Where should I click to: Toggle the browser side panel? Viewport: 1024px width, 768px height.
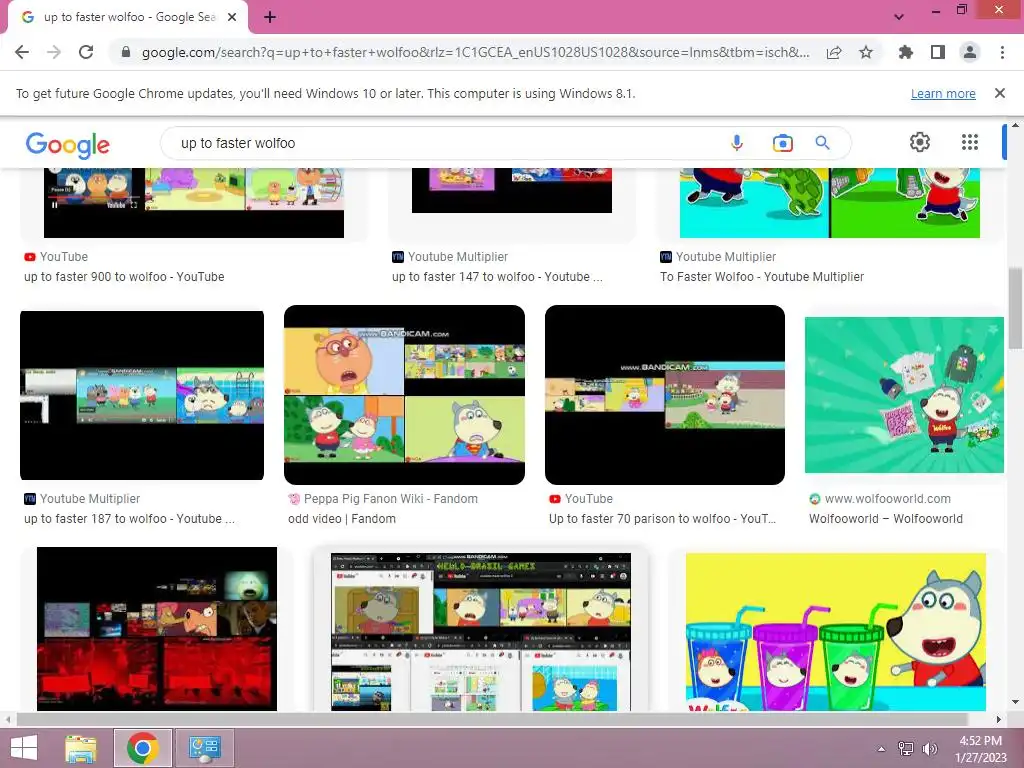pos(938,52)
